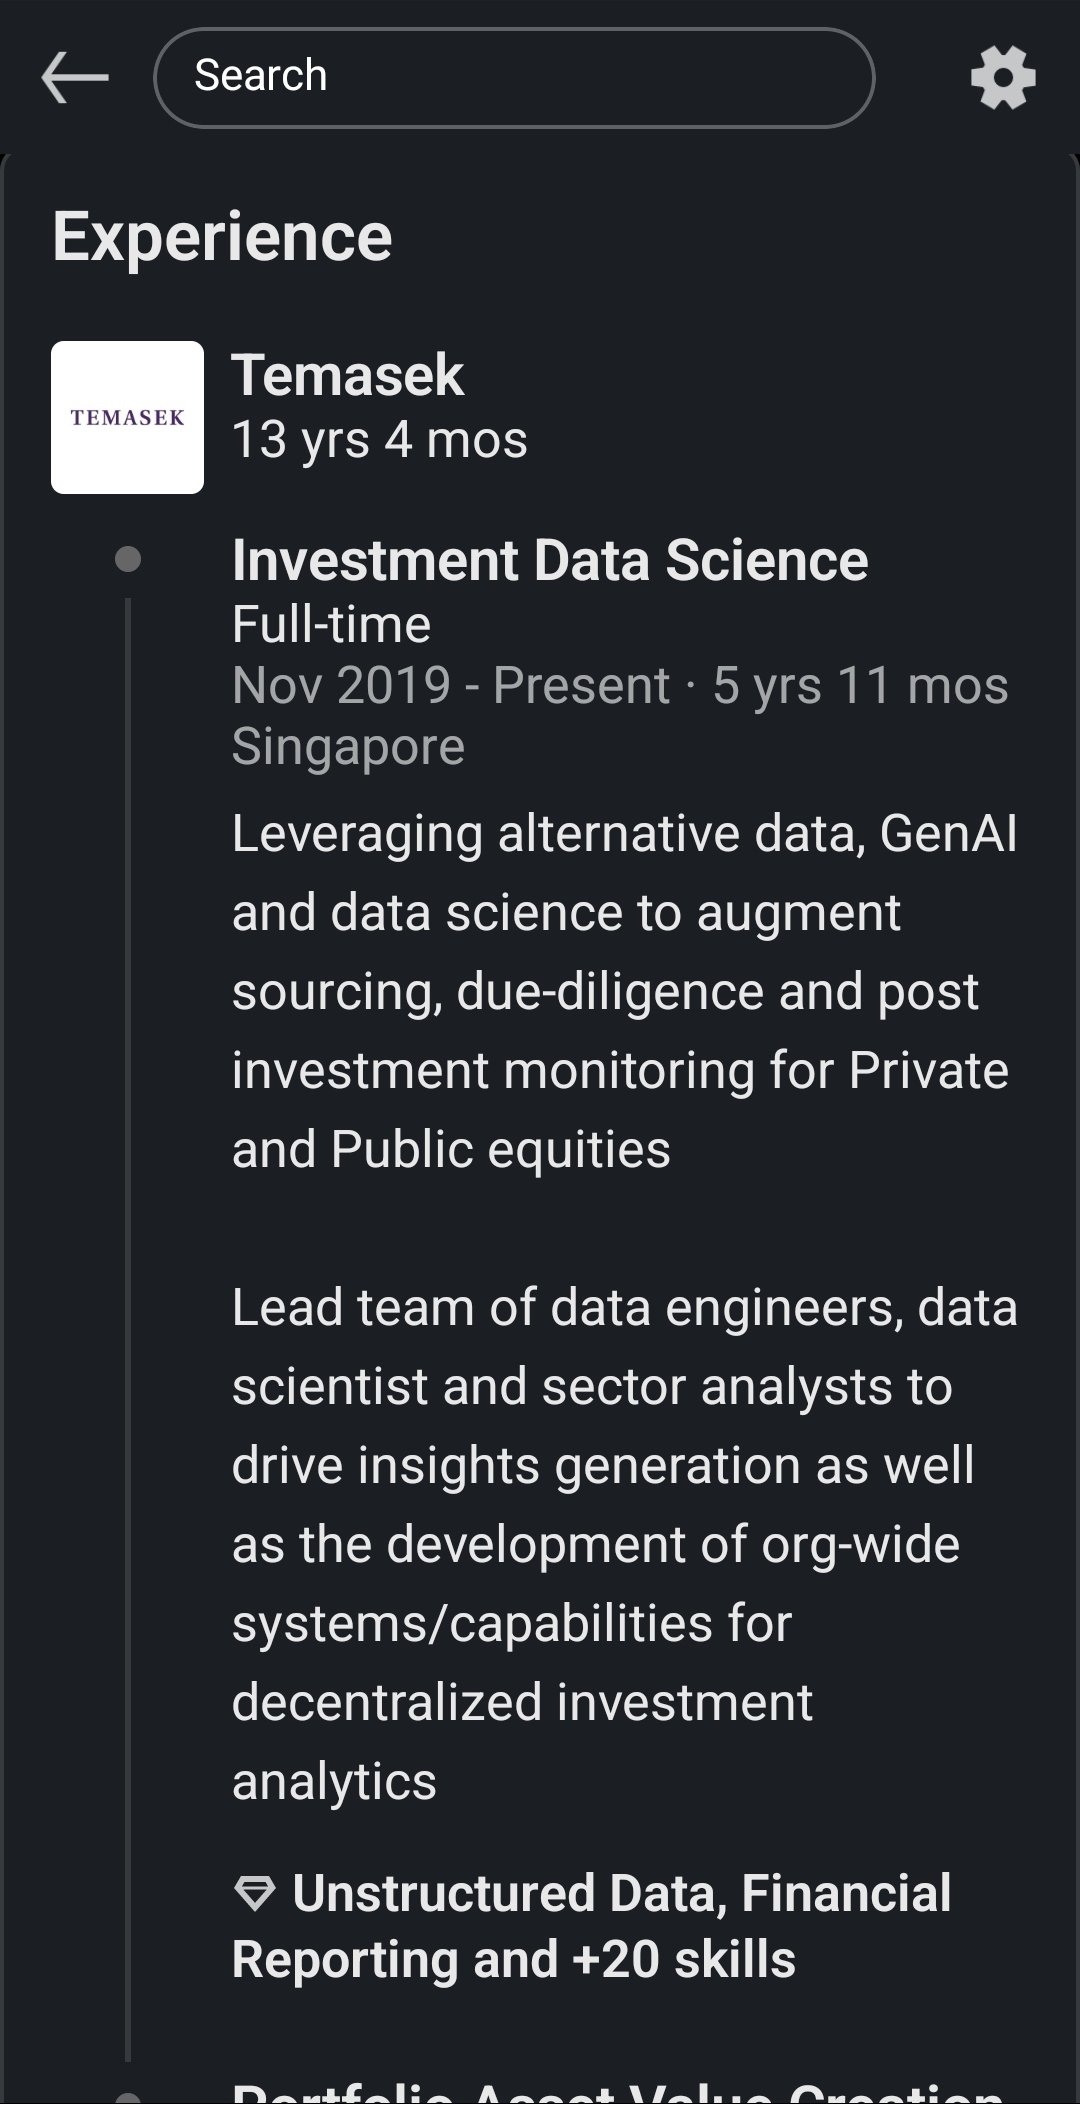Click the timeline bullet beside Investment Data Science
This screenshot has width=1080, height=2104.
128,559
